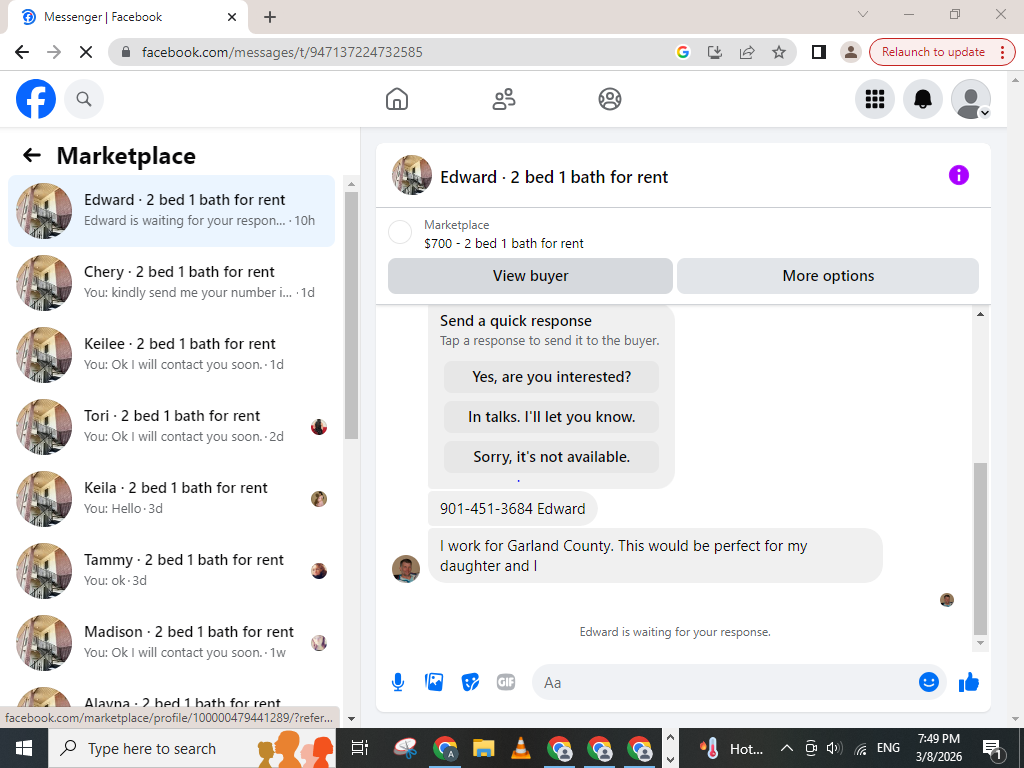
Task: Open Keila conversation in Marketplace list
Action: (x=172, y=498)
